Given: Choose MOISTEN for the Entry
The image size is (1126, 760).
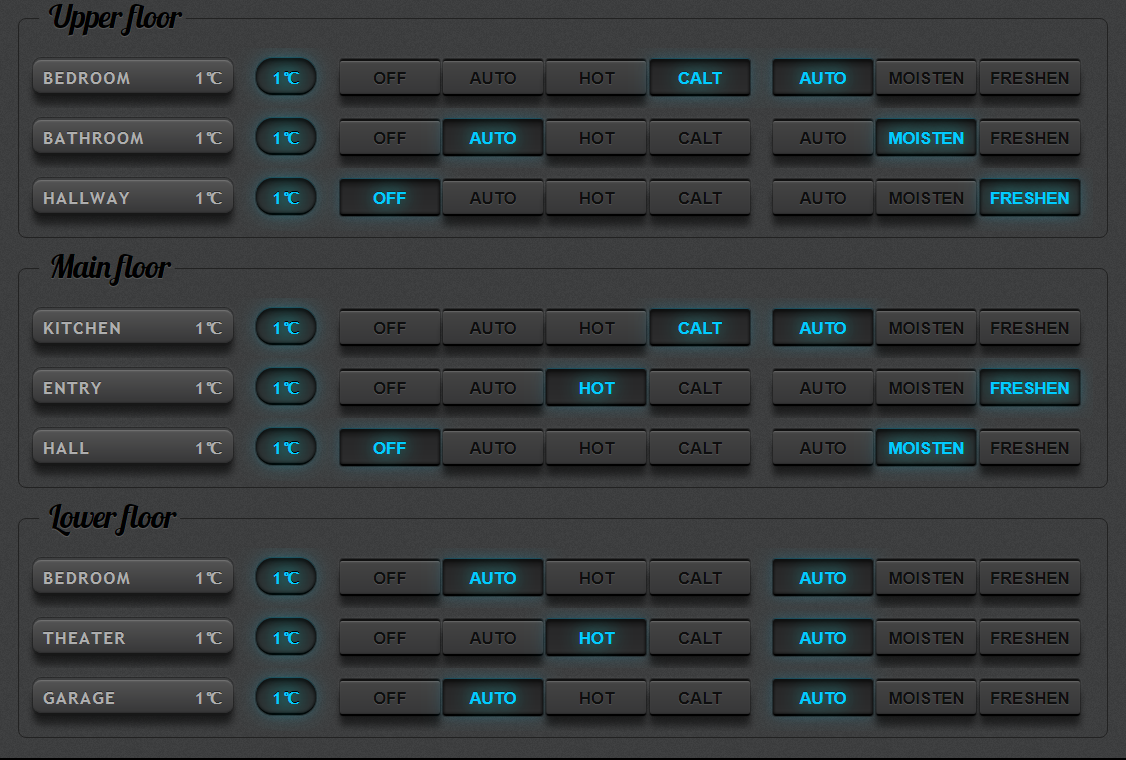Looking at the screenshot, I should 926,388.
